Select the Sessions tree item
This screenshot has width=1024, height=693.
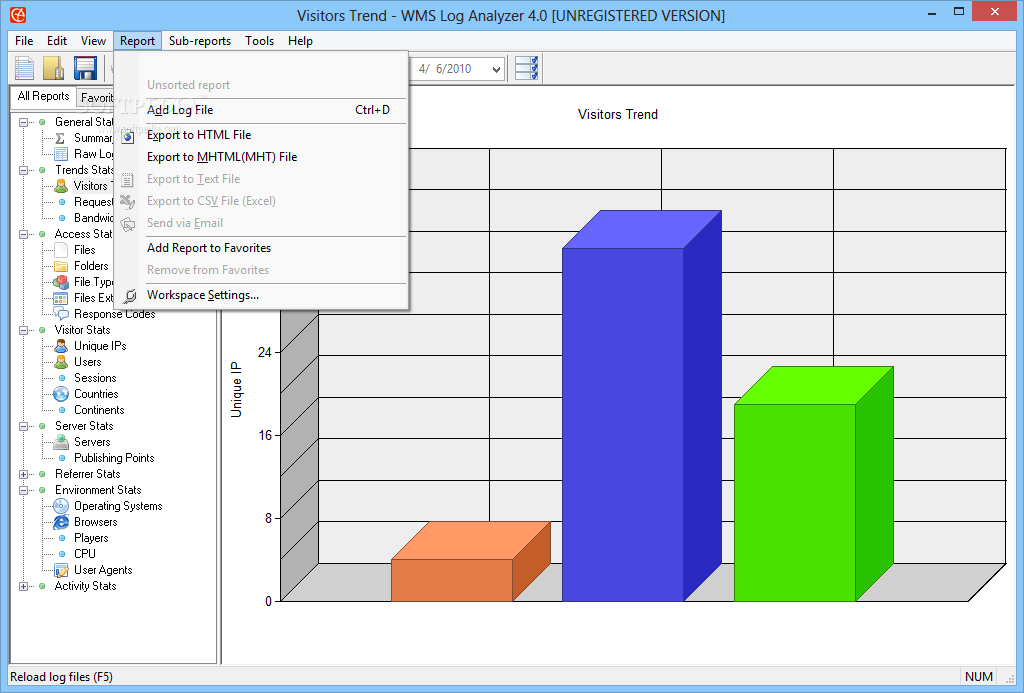[x=95, y=378]
